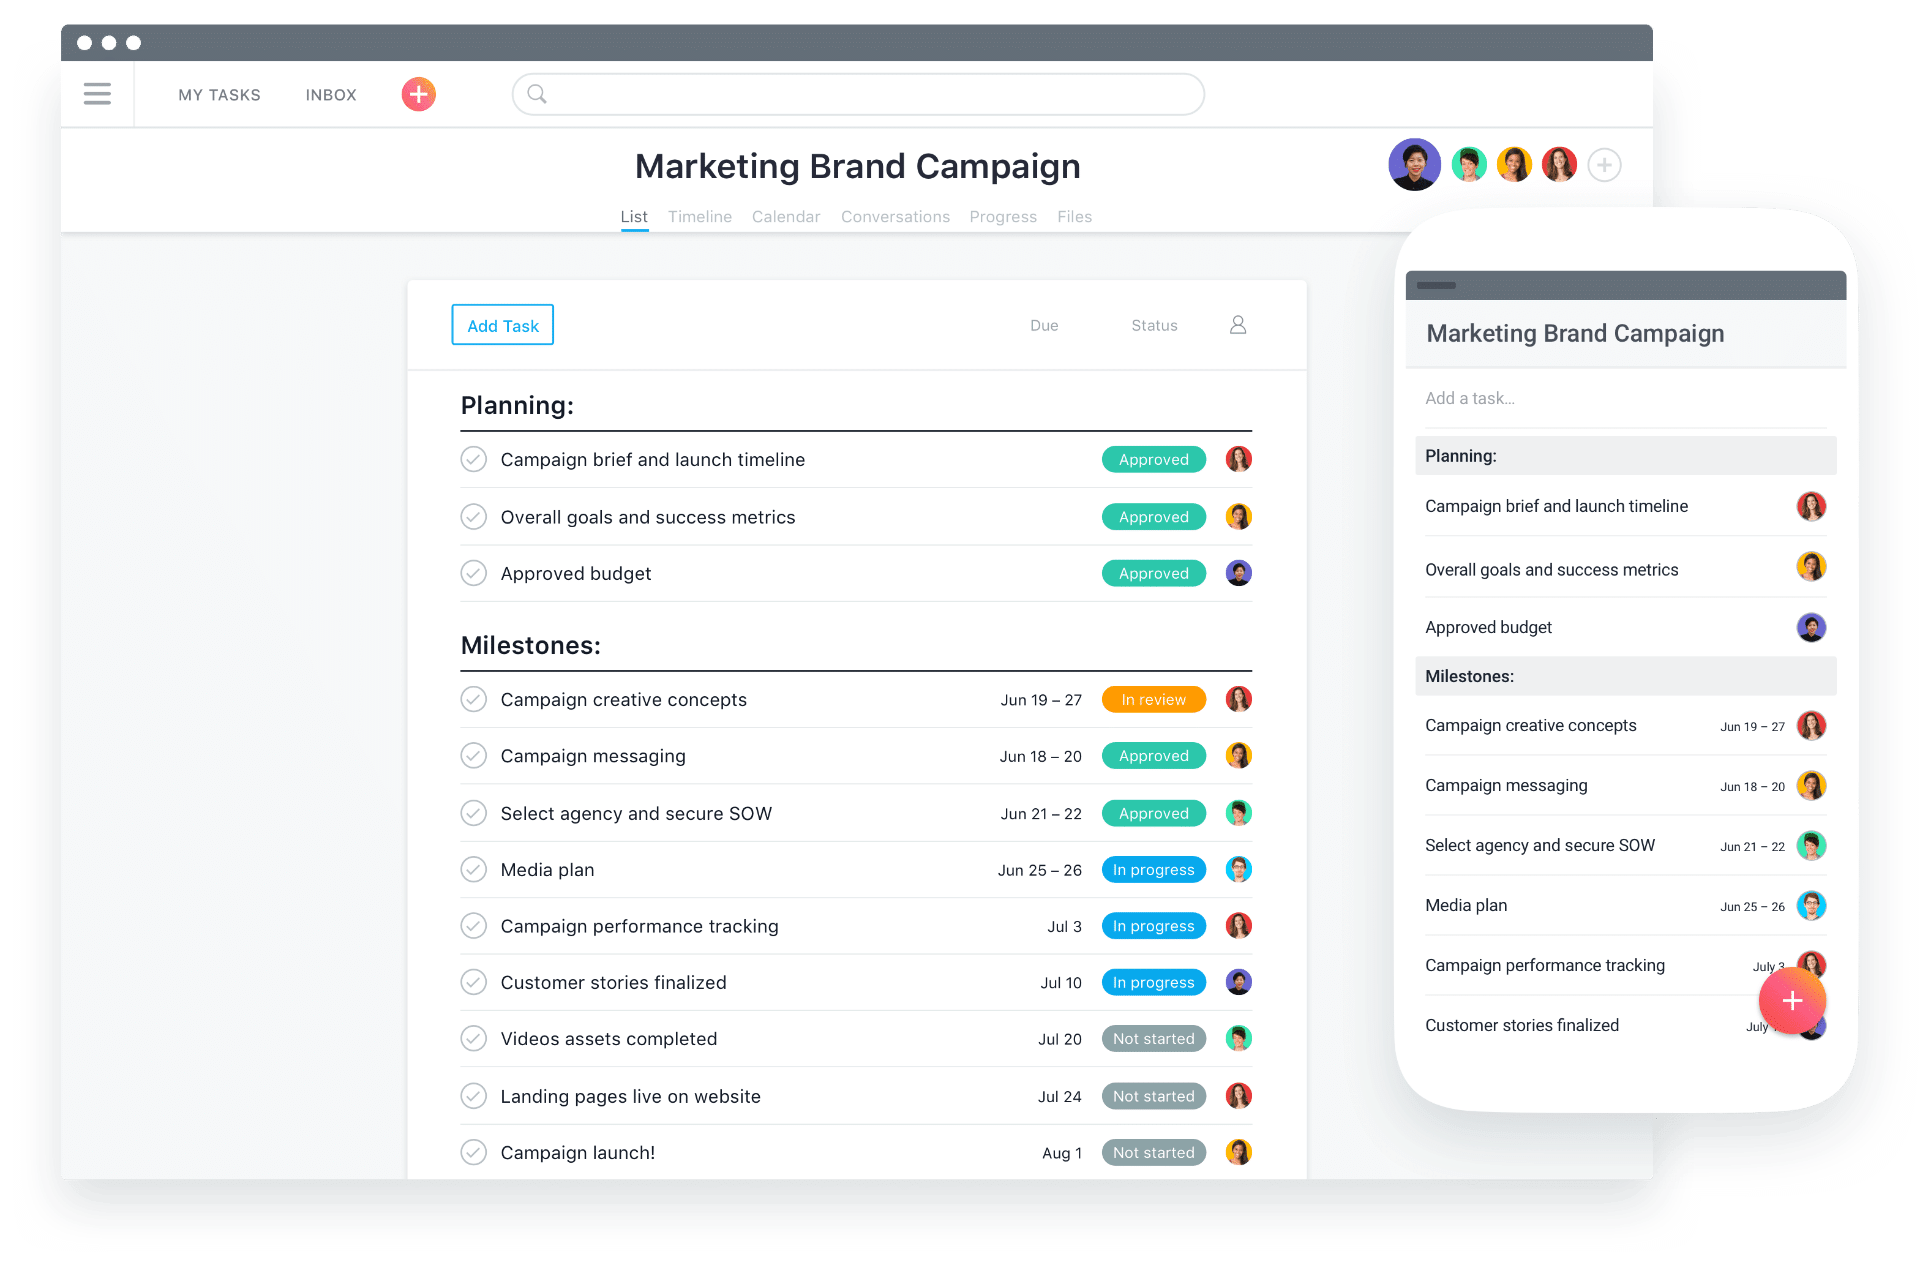
Task: Click the Add Task button
Action: click(502, 324)
